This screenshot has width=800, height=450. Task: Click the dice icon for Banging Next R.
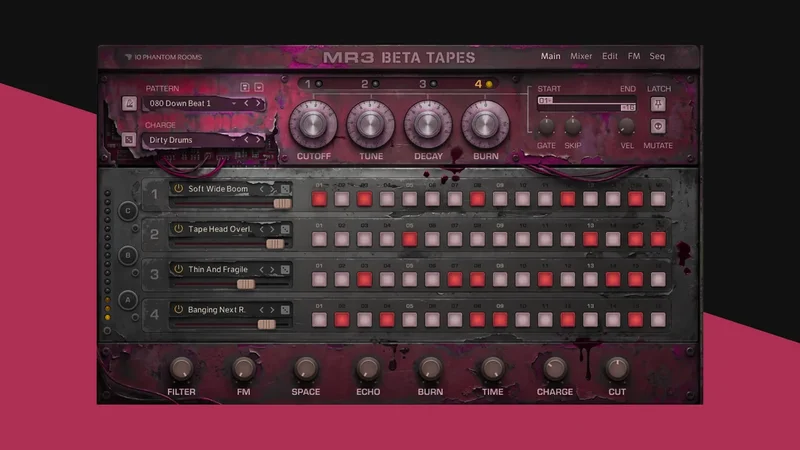coord(285,310)
